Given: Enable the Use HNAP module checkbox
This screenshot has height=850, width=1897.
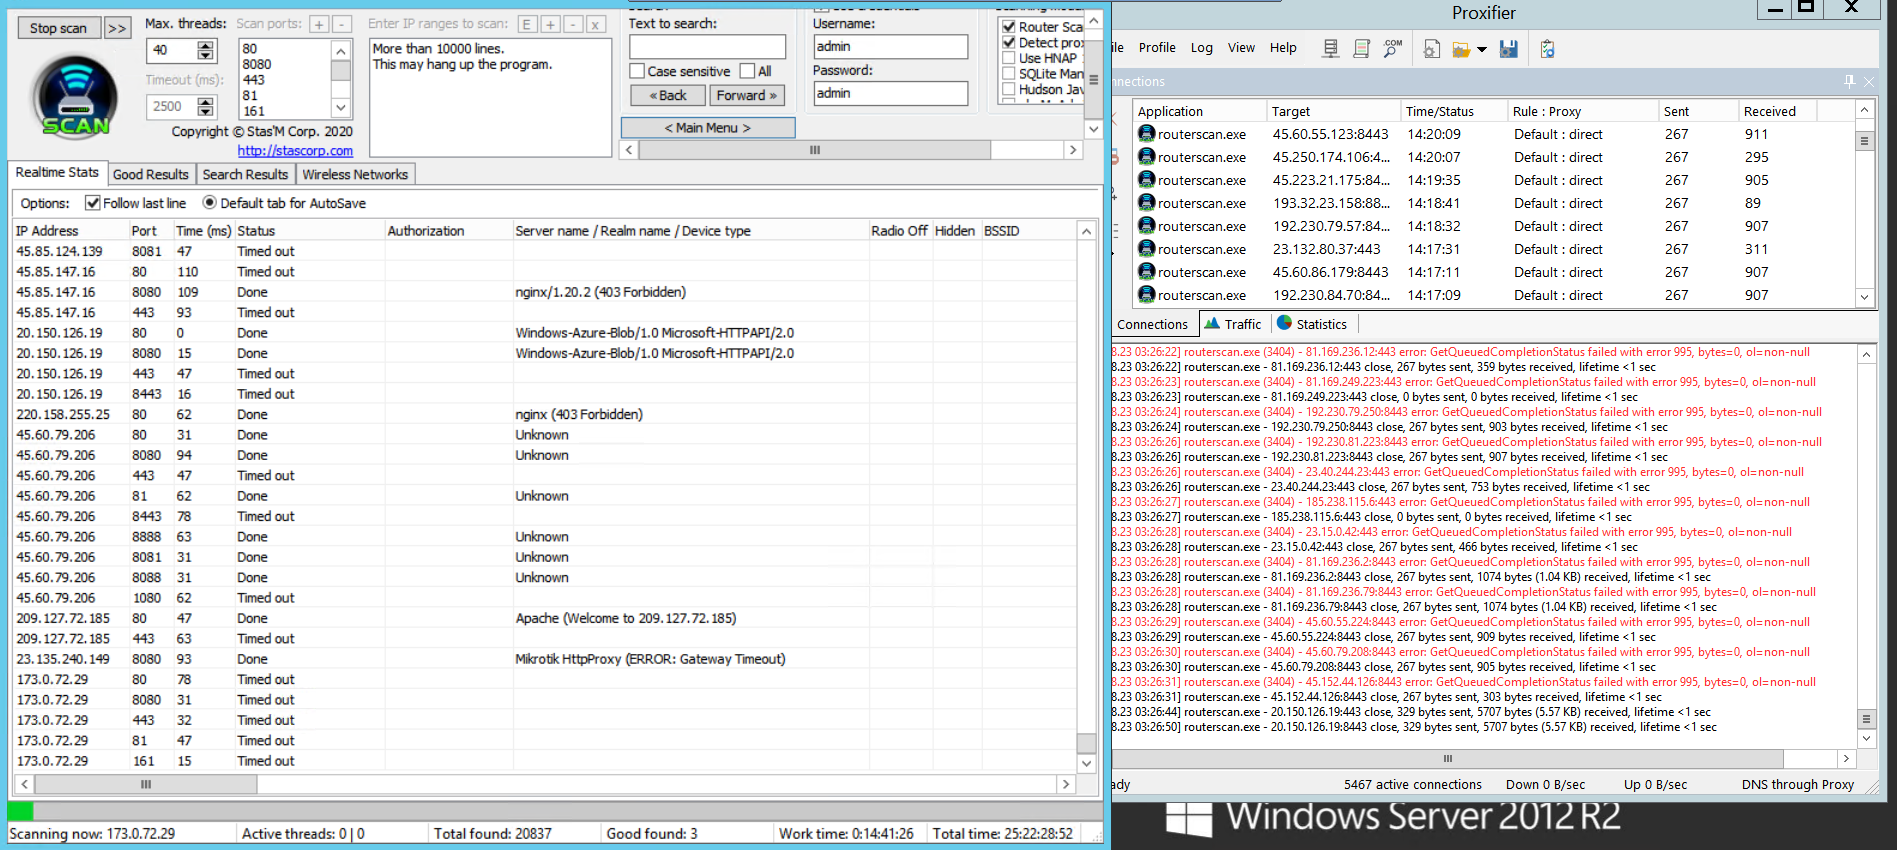Looking at the screenshot, I should pos(1009,58).
